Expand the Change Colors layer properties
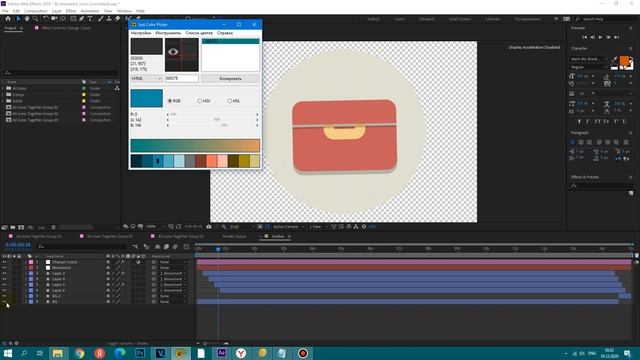The image size is (640, 360). pos(25,262)
